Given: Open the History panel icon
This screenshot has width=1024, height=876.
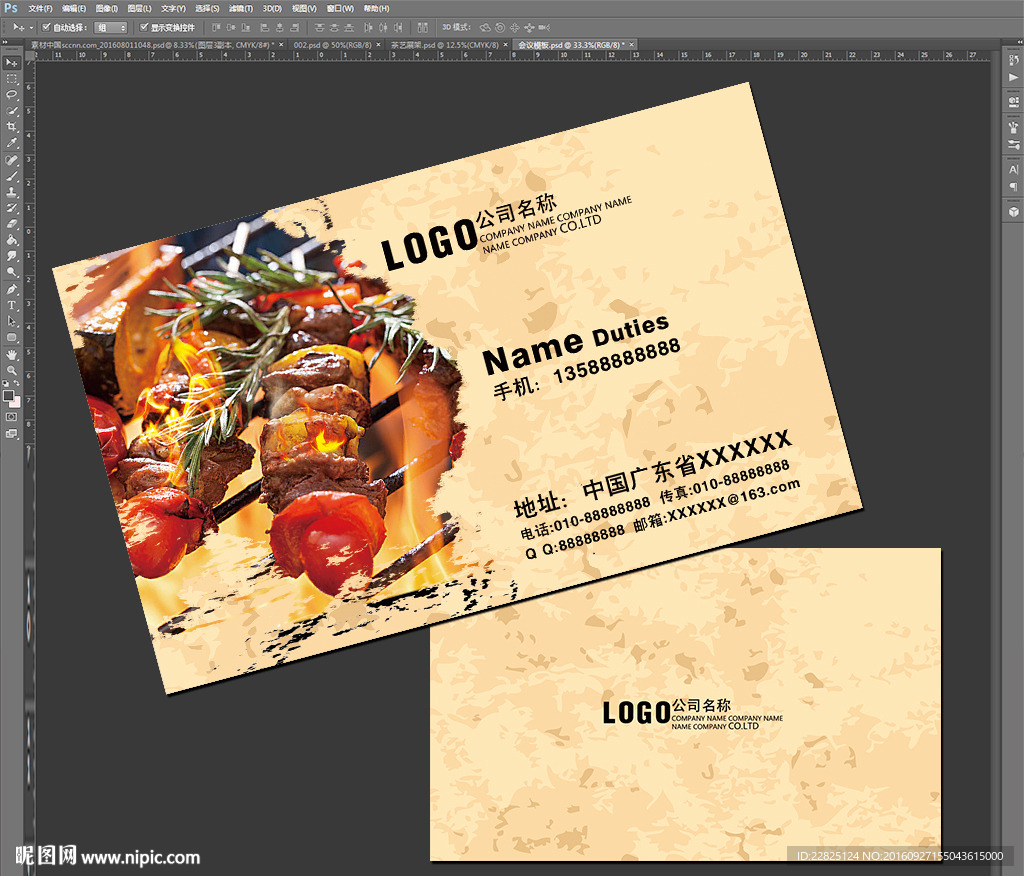Looking at the screenshot, I should click(1013, 61).
